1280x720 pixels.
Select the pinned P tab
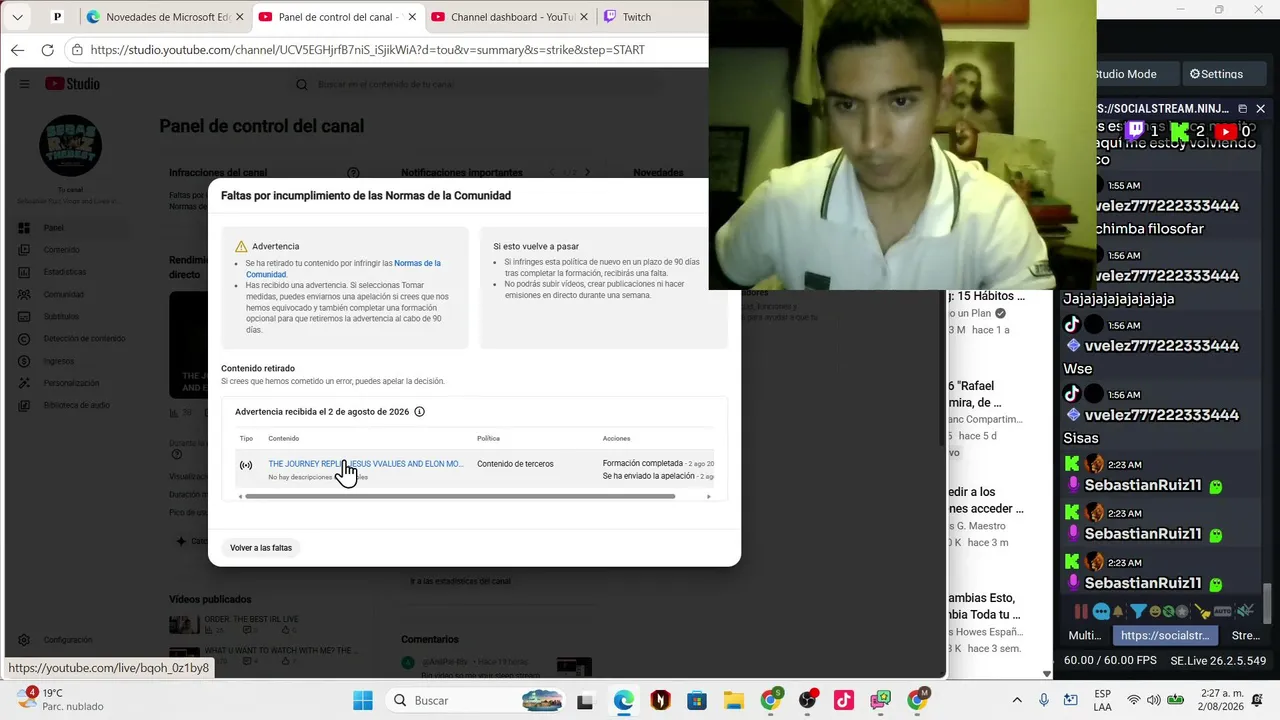(x=57, y=17)
